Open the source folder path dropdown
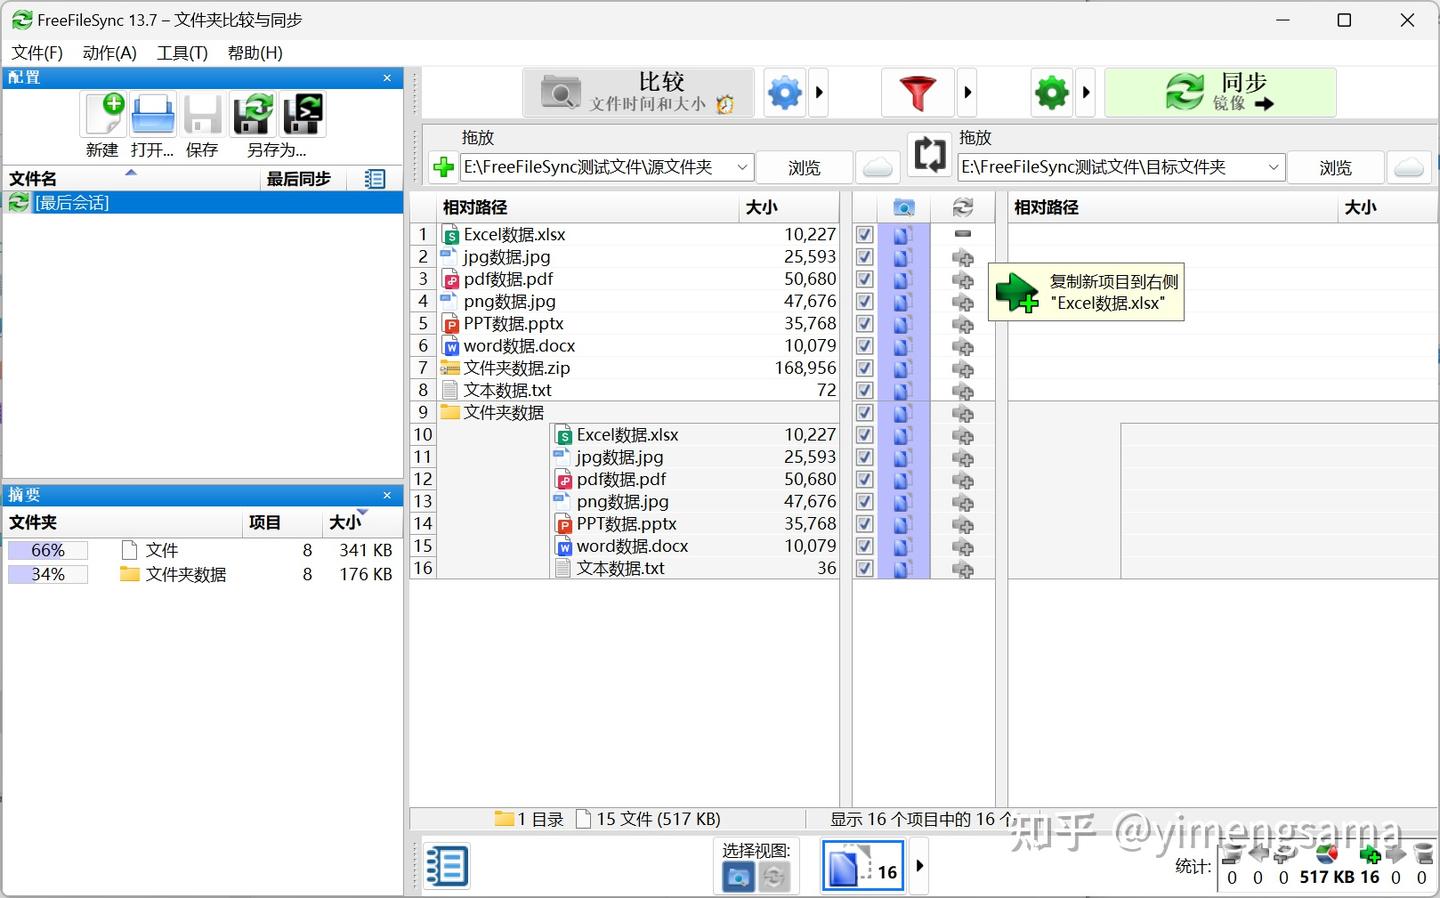This screenshot has height=898, width=1440. tap(741, 167)
